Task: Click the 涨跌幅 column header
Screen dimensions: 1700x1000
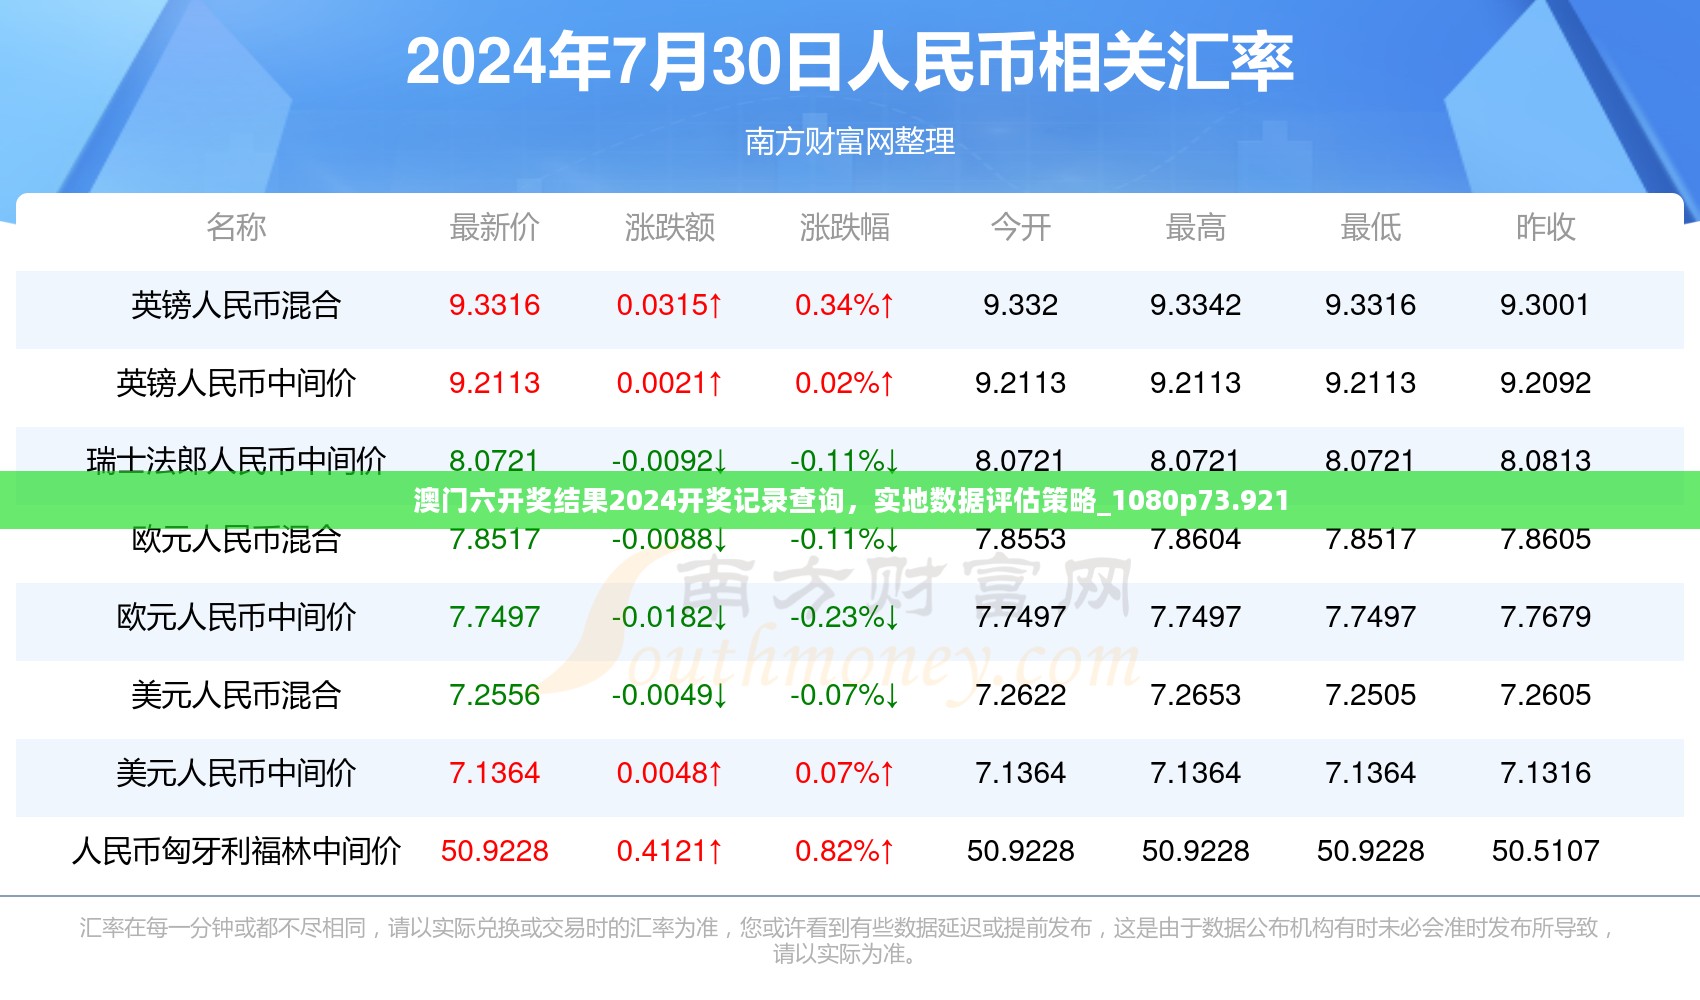Action: [845, 227]
